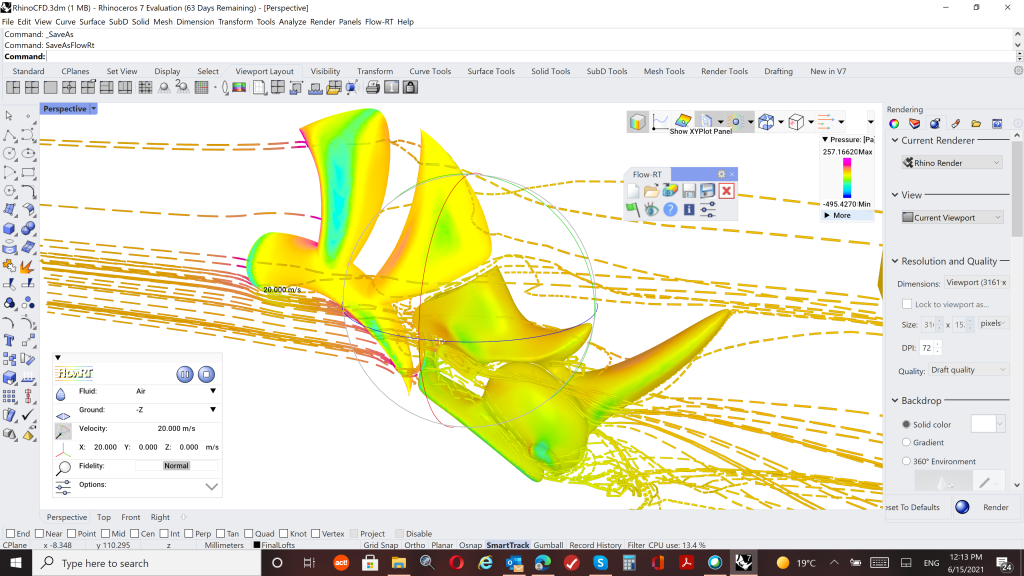
Task: Click the stop simulation button in FlowRT panel
Action: click(x=206, y=374)
